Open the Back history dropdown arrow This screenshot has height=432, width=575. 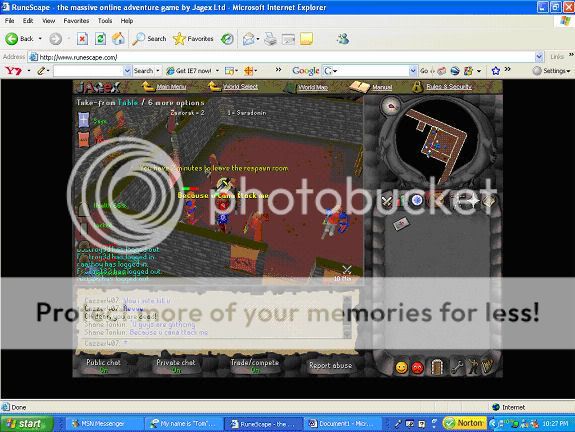[40, 39]
